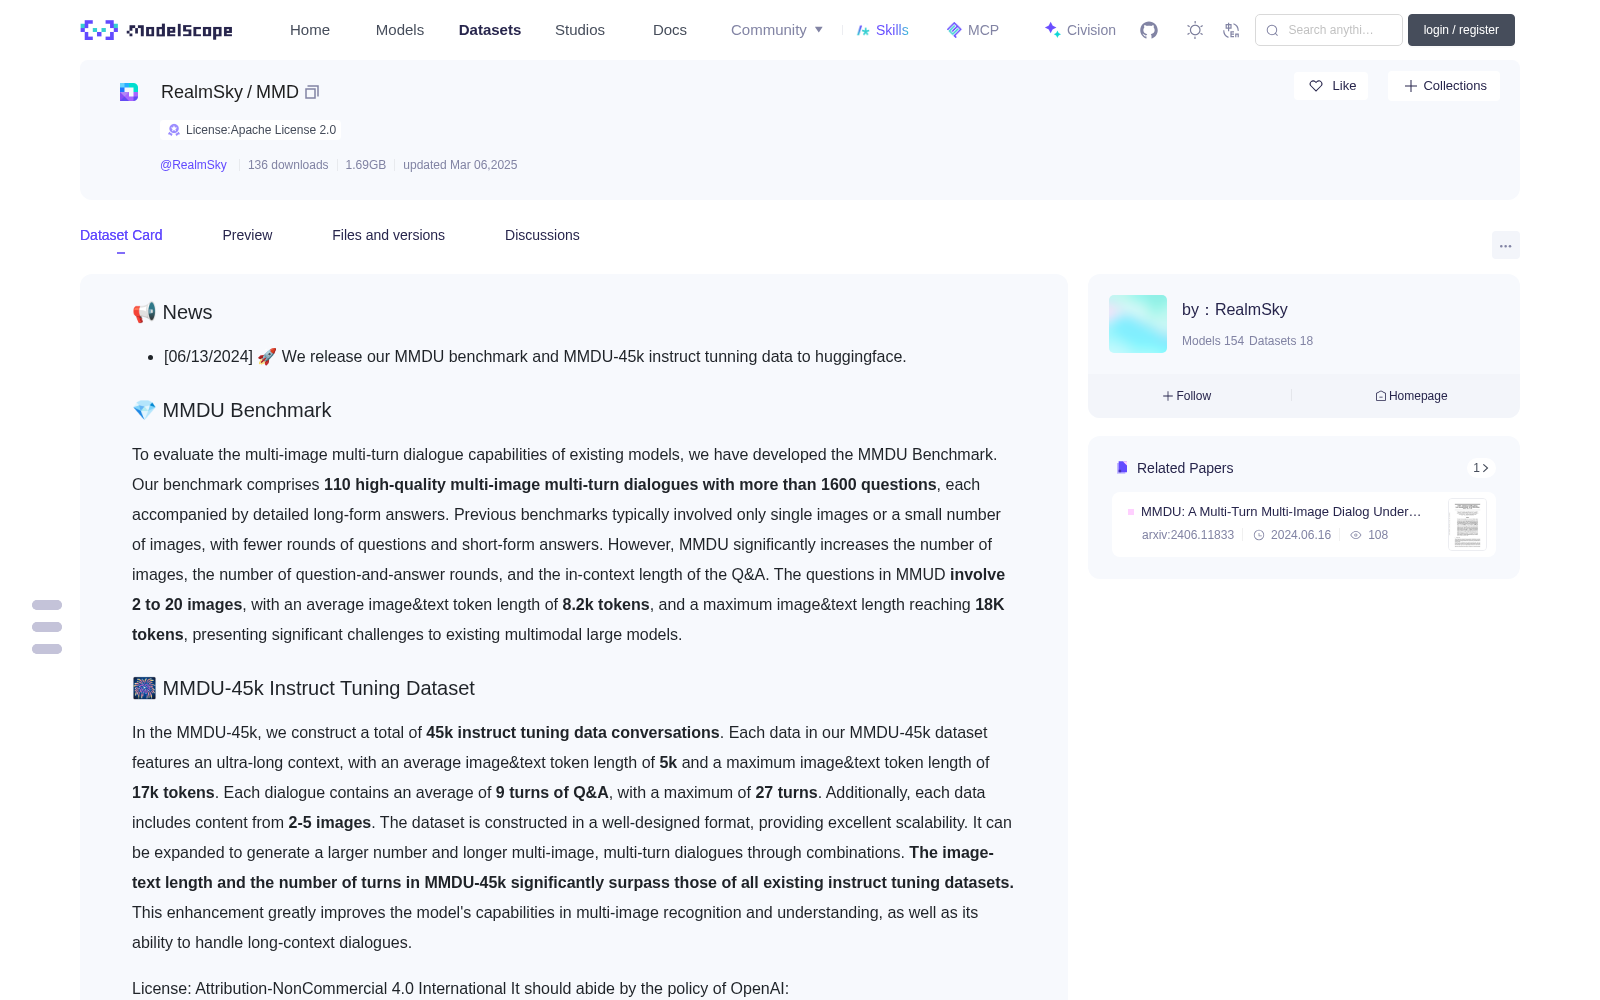Click the RealmSky dataset avatar icon

pyautogui.click(x=129, y=92)
